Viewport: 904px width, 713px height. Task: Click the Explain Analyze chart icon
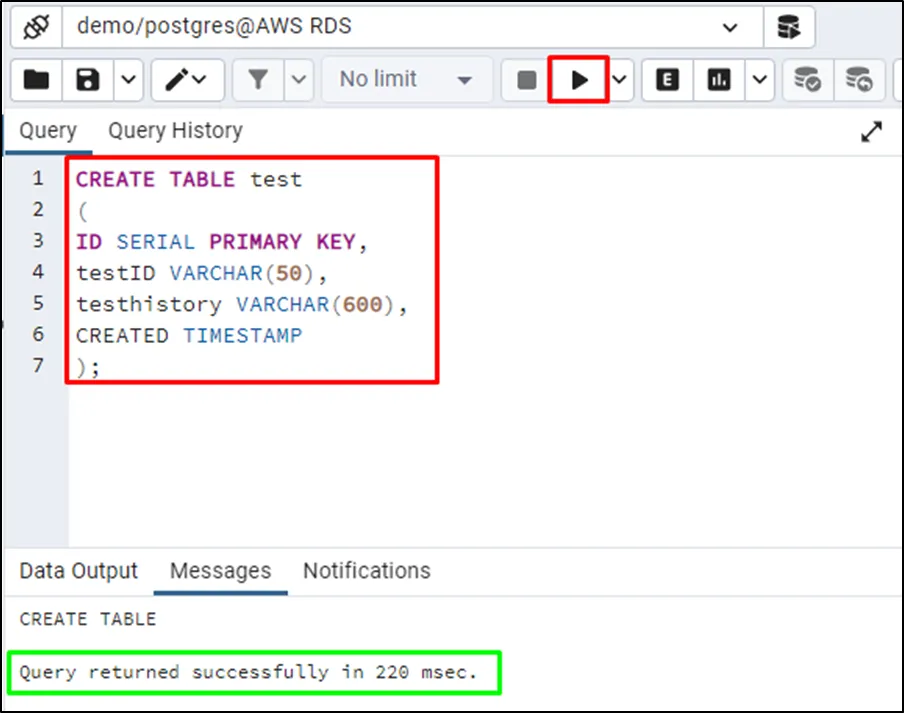(x=719, y=80)
